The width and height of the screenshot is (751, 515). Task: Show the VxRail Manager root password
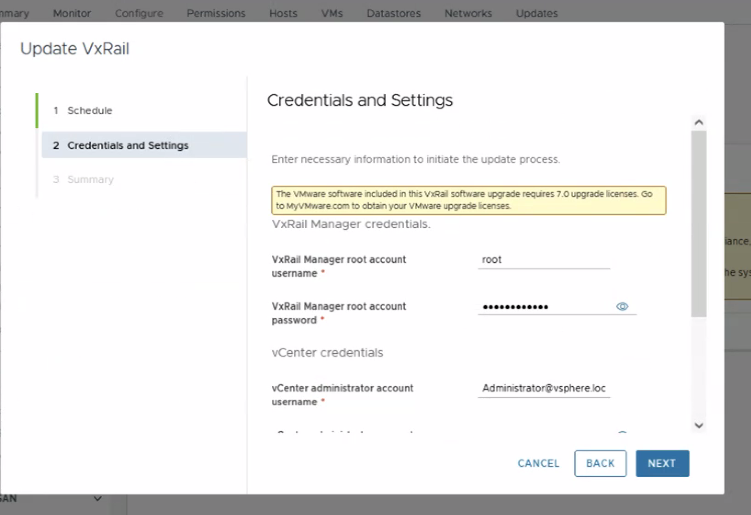[622, 307]
